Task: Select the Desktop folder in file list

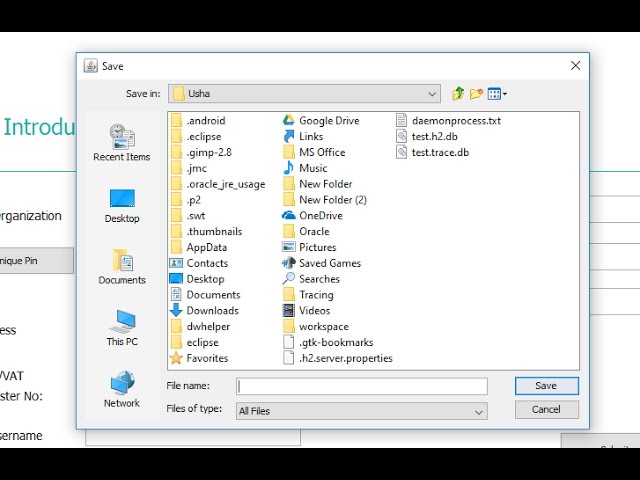Action: click(197, 279)
